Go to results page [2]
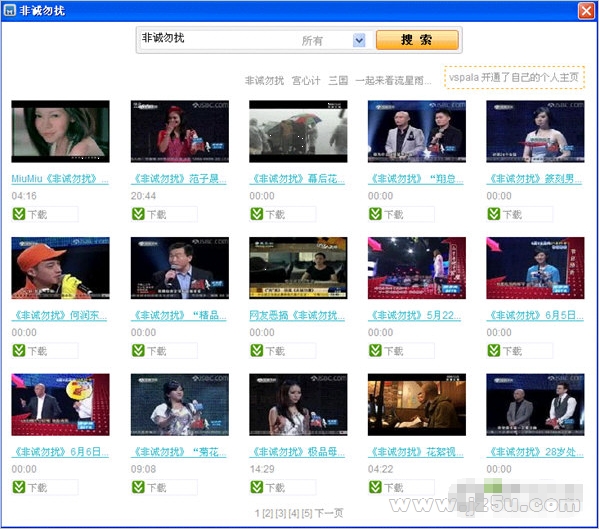The height and width of the screenshot is (529, 599). tap(267, 513)
